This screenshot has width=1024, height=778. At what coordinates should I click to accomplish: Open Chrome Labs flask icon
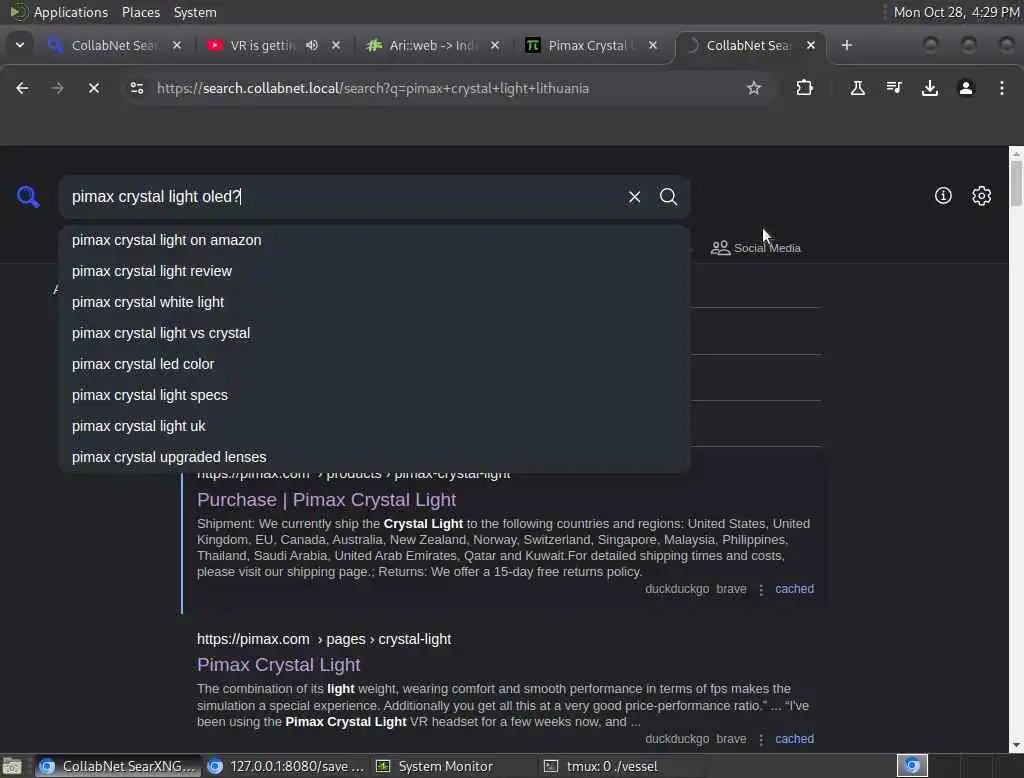pyautogui.click(x=857, y=88)
